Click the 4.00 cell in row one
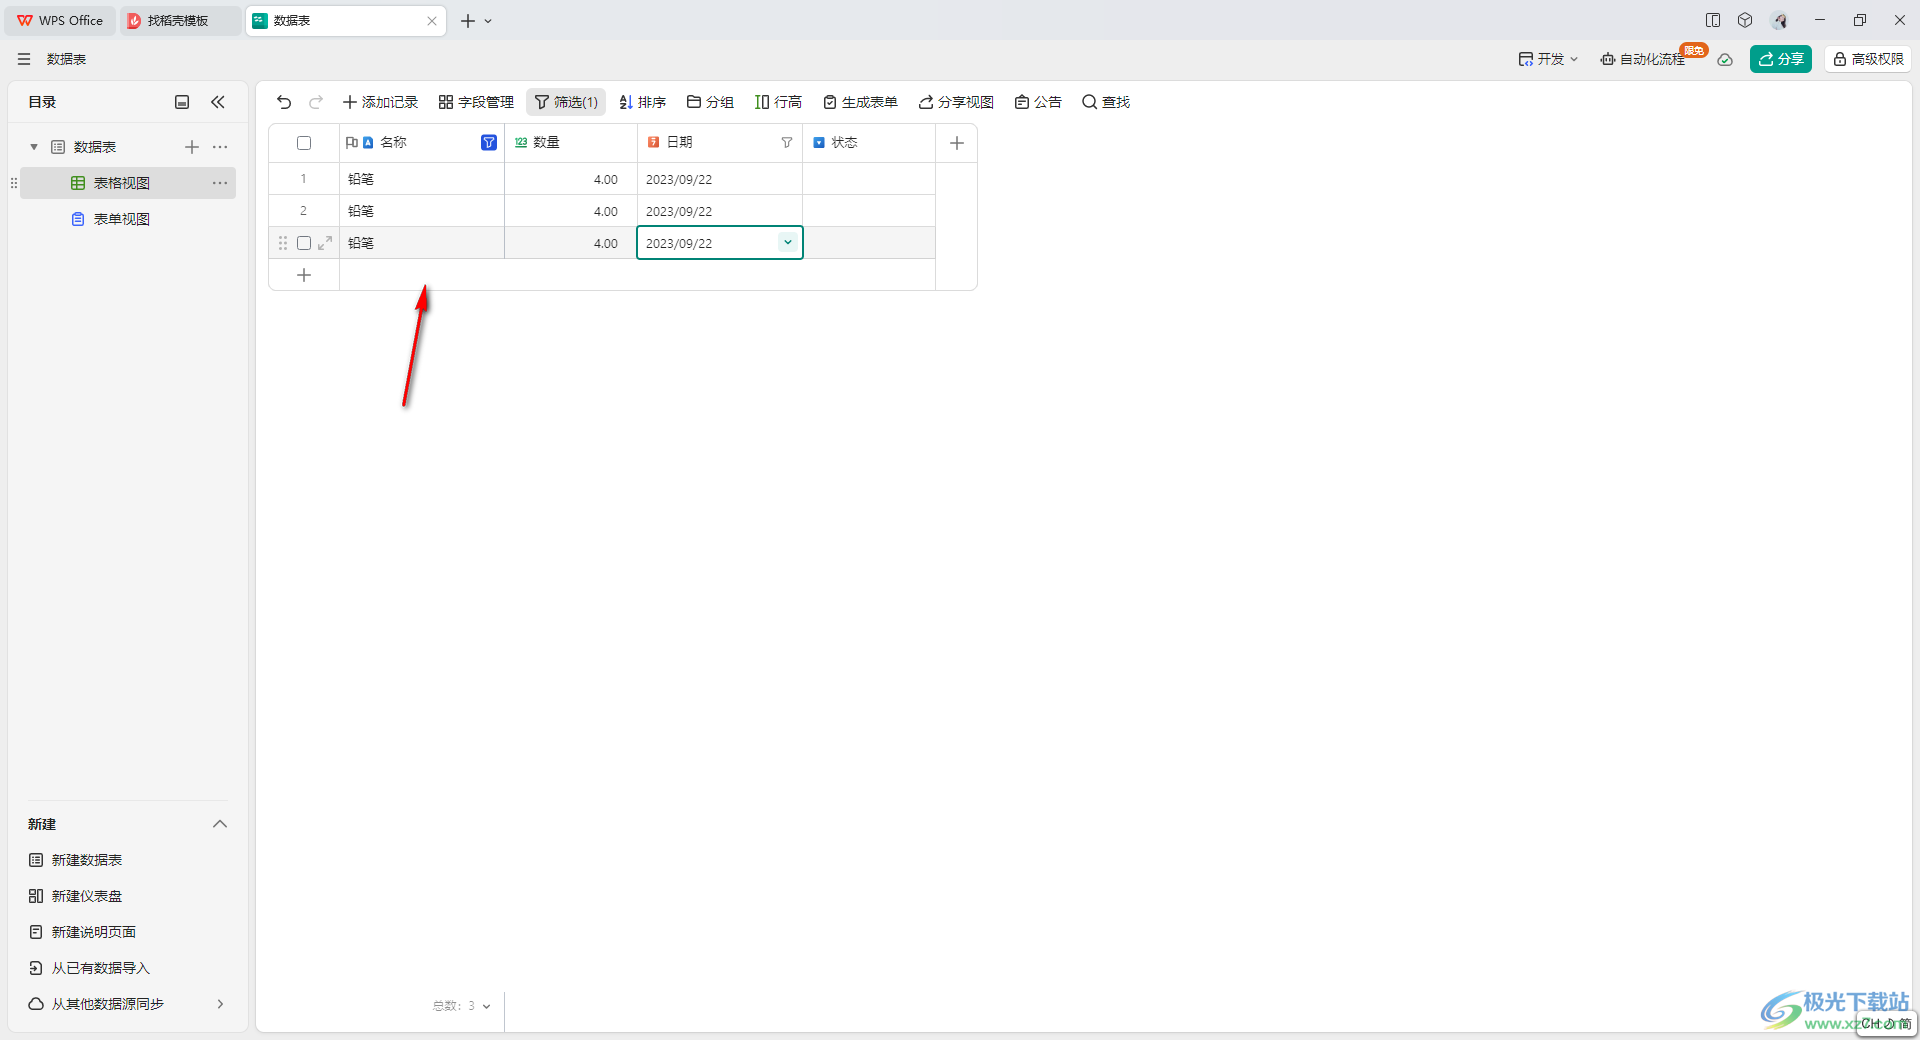Viewport: 1920px width, 1040px height. click(x=571, y=179)
